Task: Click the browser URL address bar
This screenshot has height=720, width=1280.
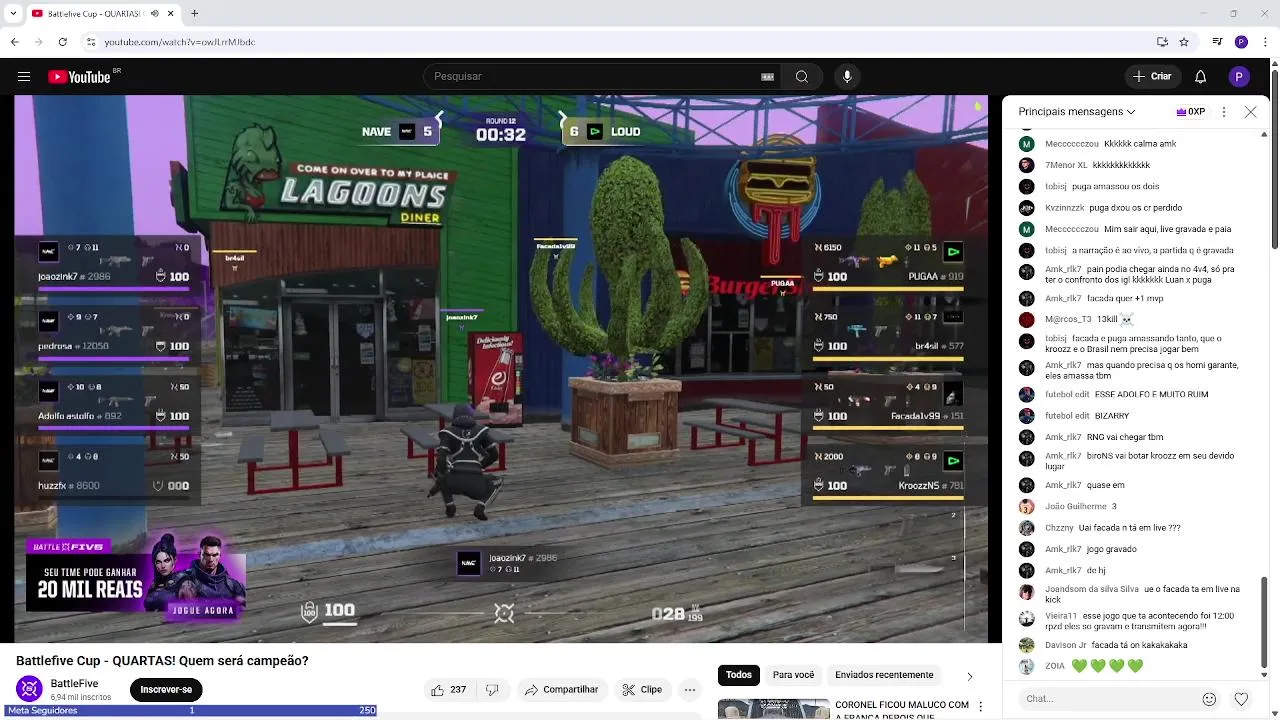Action: 620,42
